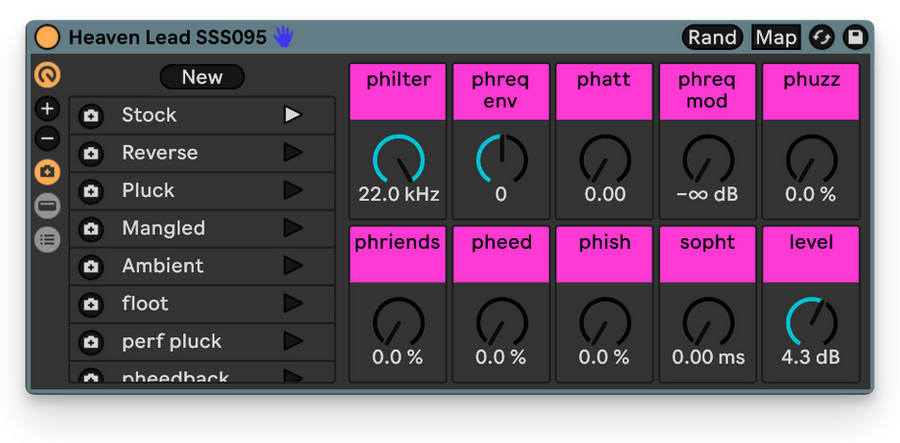Click the blue hand icon beside the title
This screenshot has height=443, width=900.
click(x=283, y=37)
